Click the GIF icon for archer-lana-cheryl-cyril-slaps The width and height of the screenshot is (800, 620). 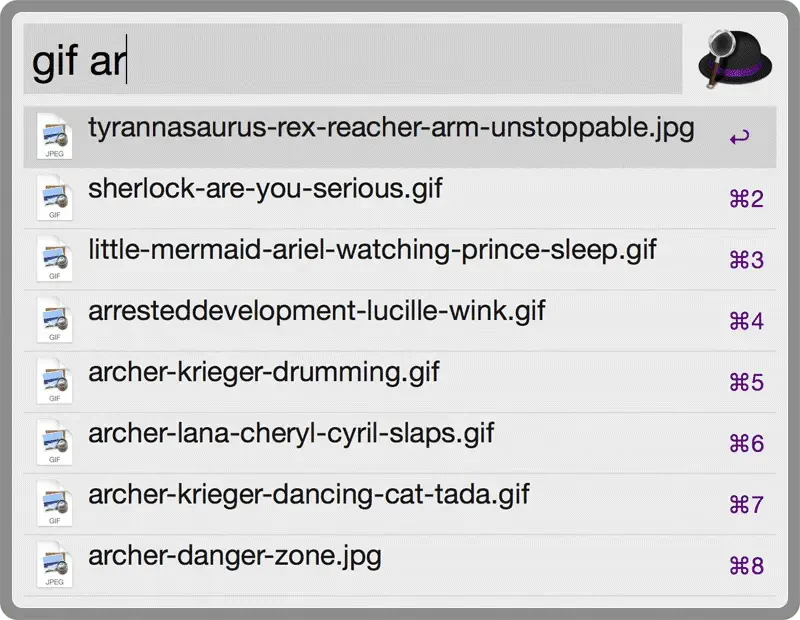coord(53,443)
